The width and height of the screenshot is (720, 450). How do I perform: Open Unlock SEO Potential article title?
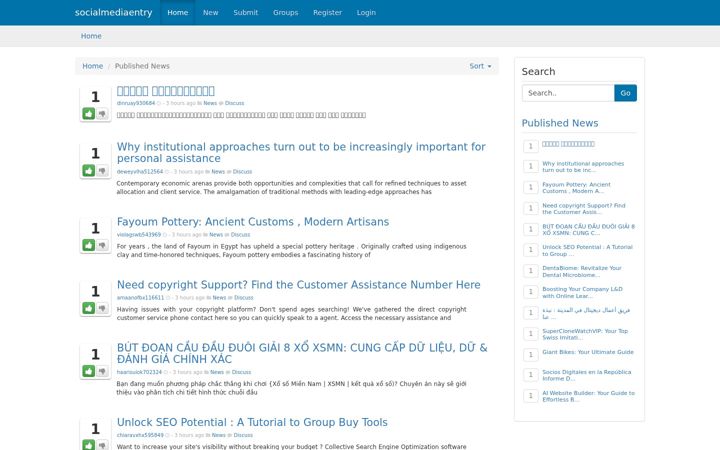point(252,422)
